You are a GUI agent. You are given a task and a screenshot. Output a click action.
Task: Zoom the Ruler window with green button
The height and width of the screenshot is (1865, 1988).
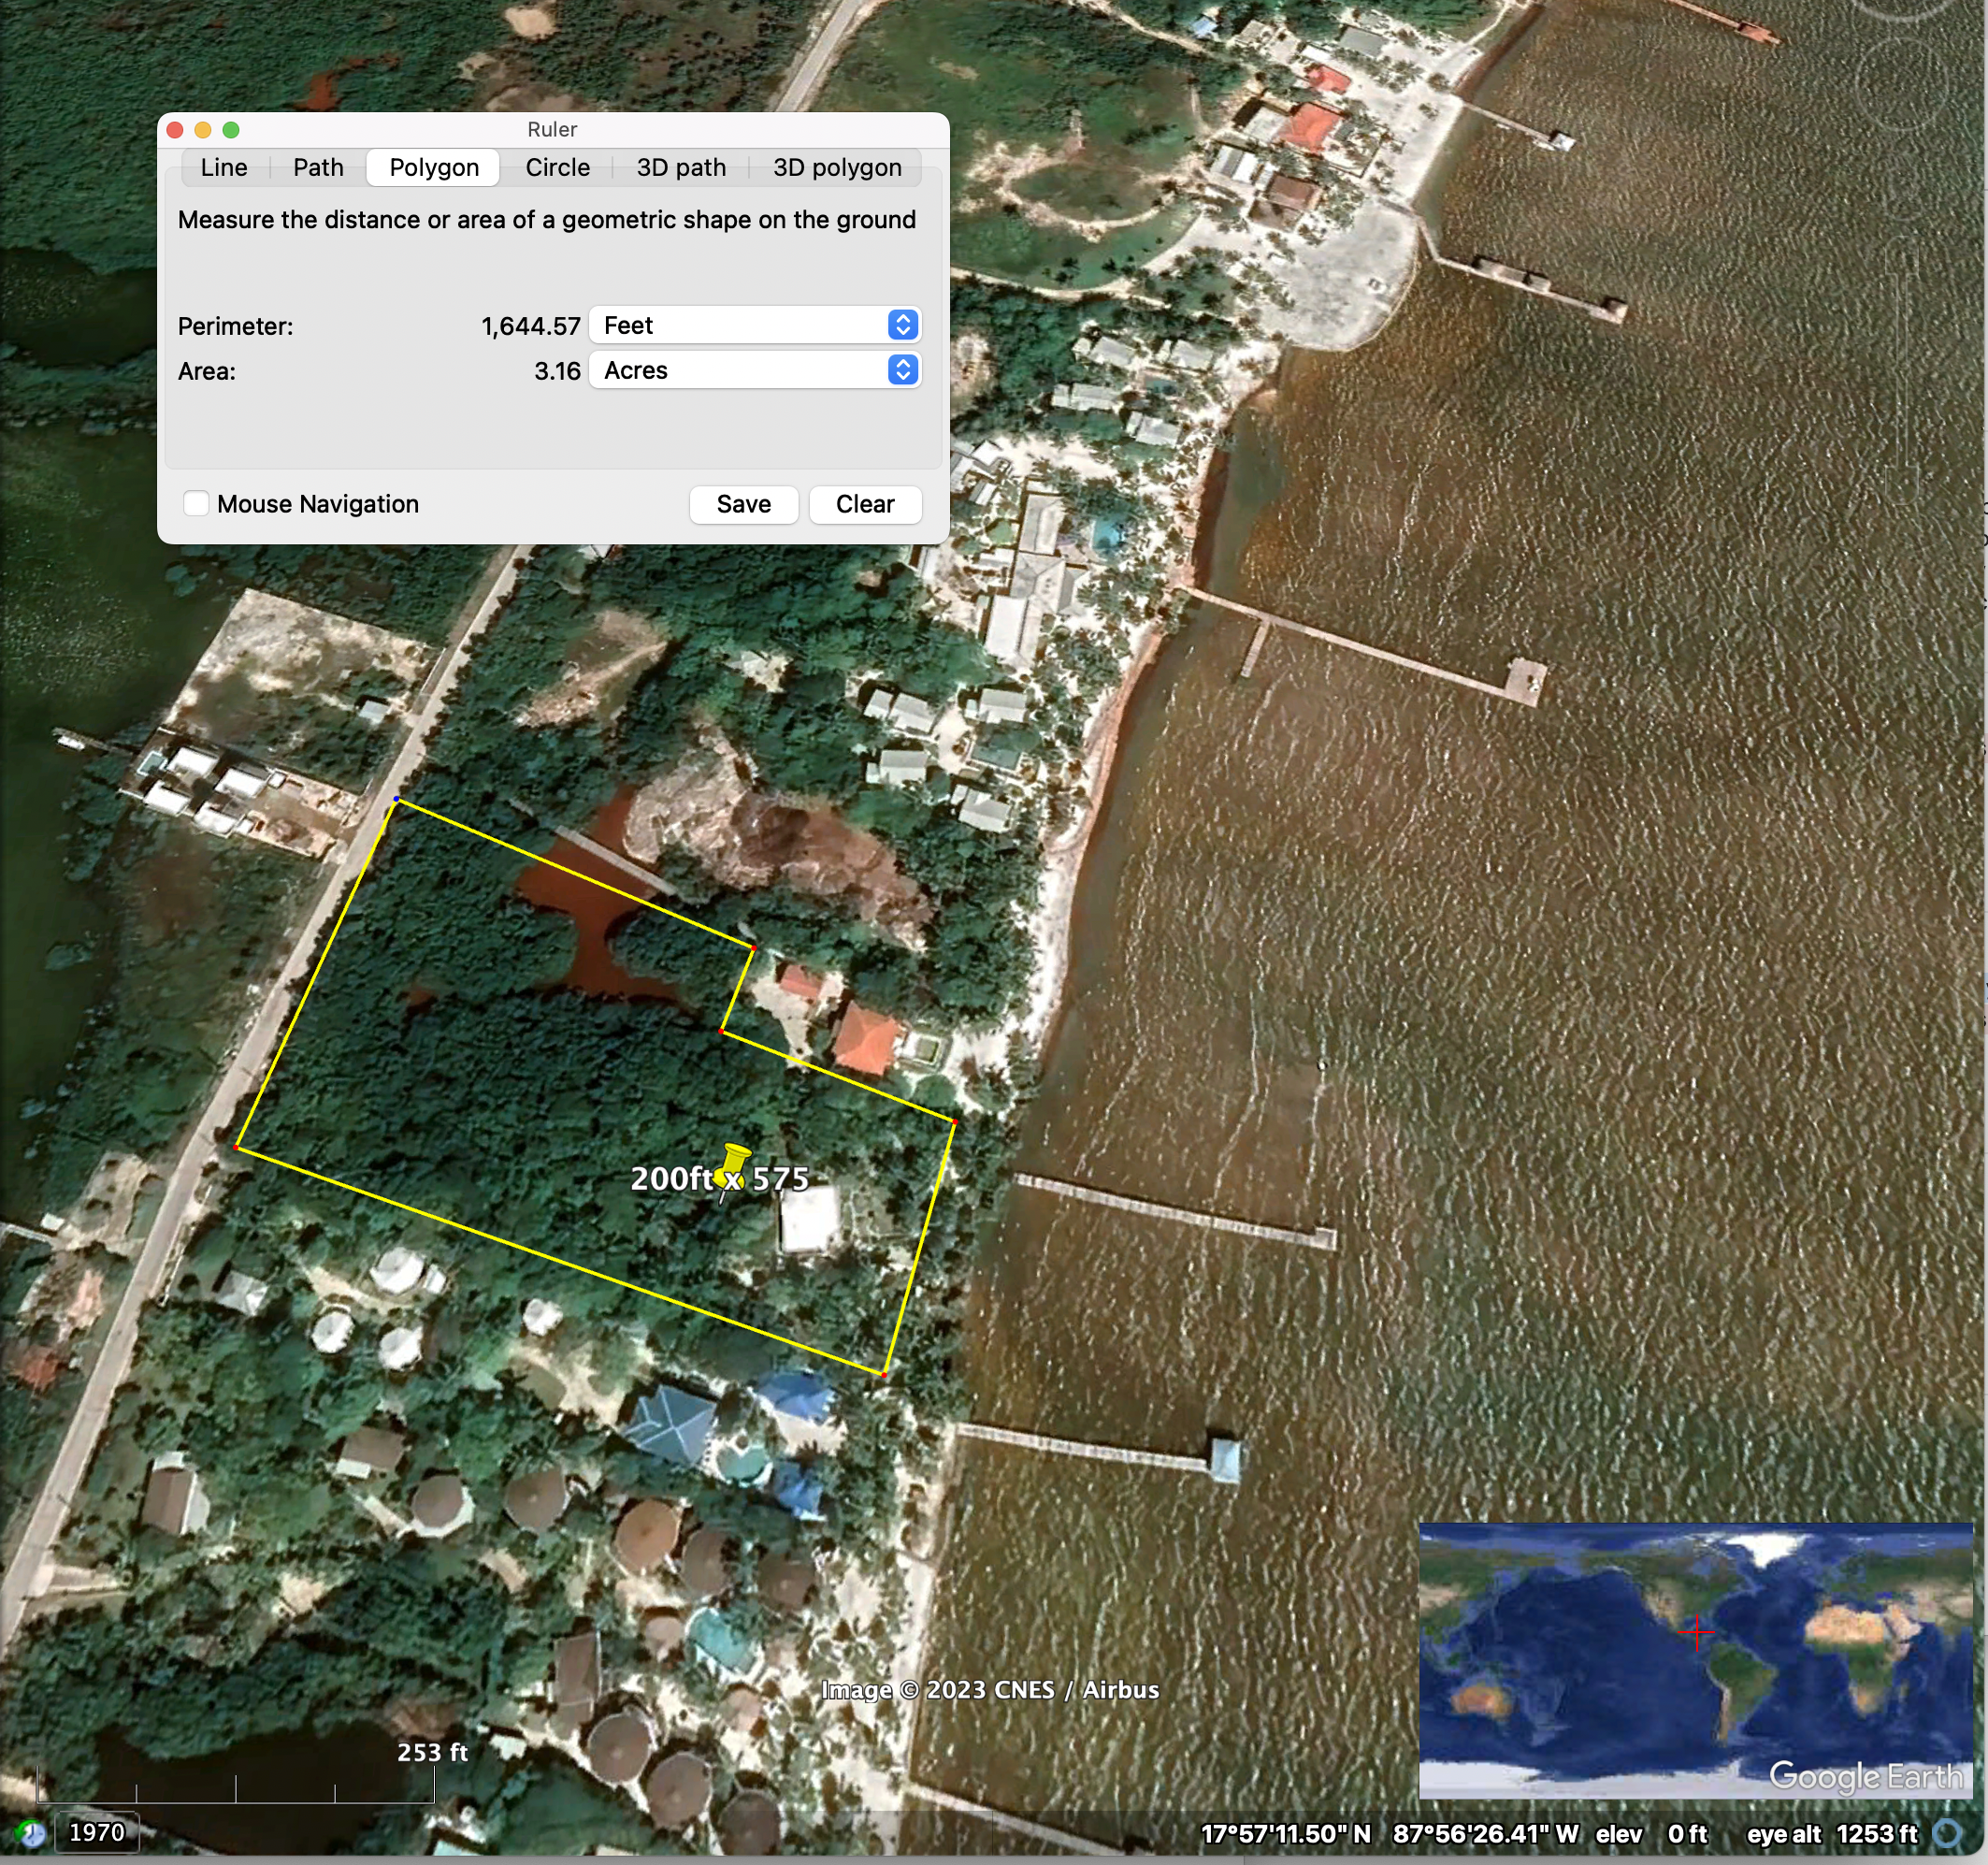(x=231, y=130)
